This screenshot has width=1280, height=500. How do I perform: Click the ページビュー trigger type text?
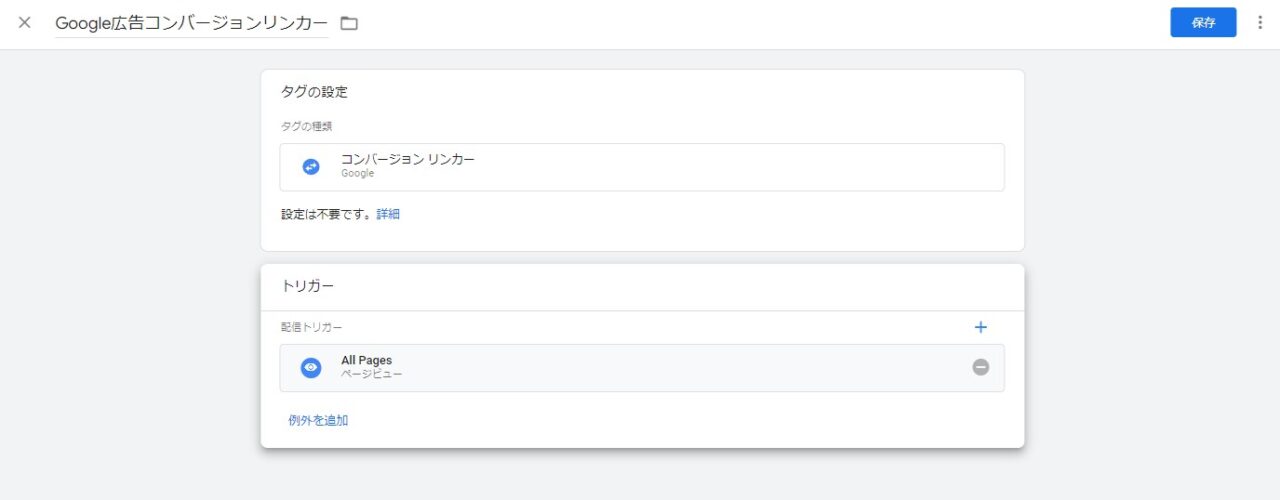371,375
